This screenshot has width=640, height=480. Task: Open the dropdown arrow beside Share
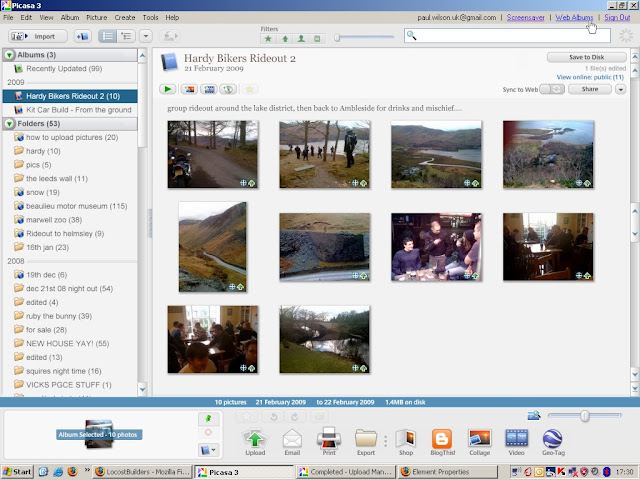pyautogui.click(x=619, y=89)
